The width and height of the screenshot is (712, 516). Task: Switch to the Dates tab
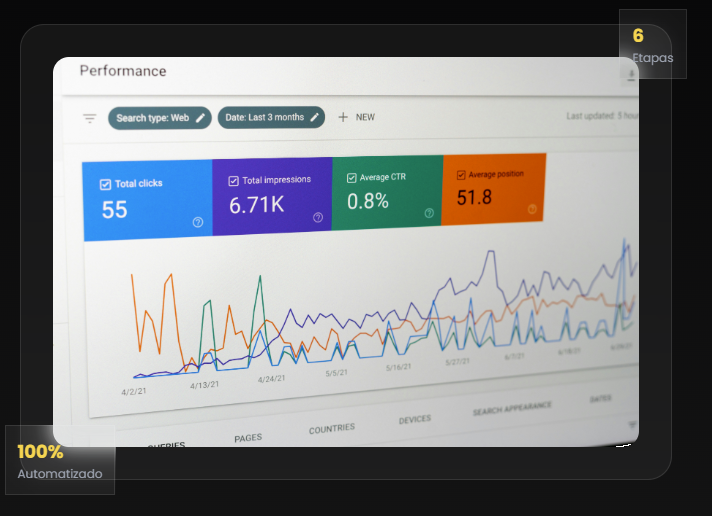pyautogui.click(x=600, y=398)
